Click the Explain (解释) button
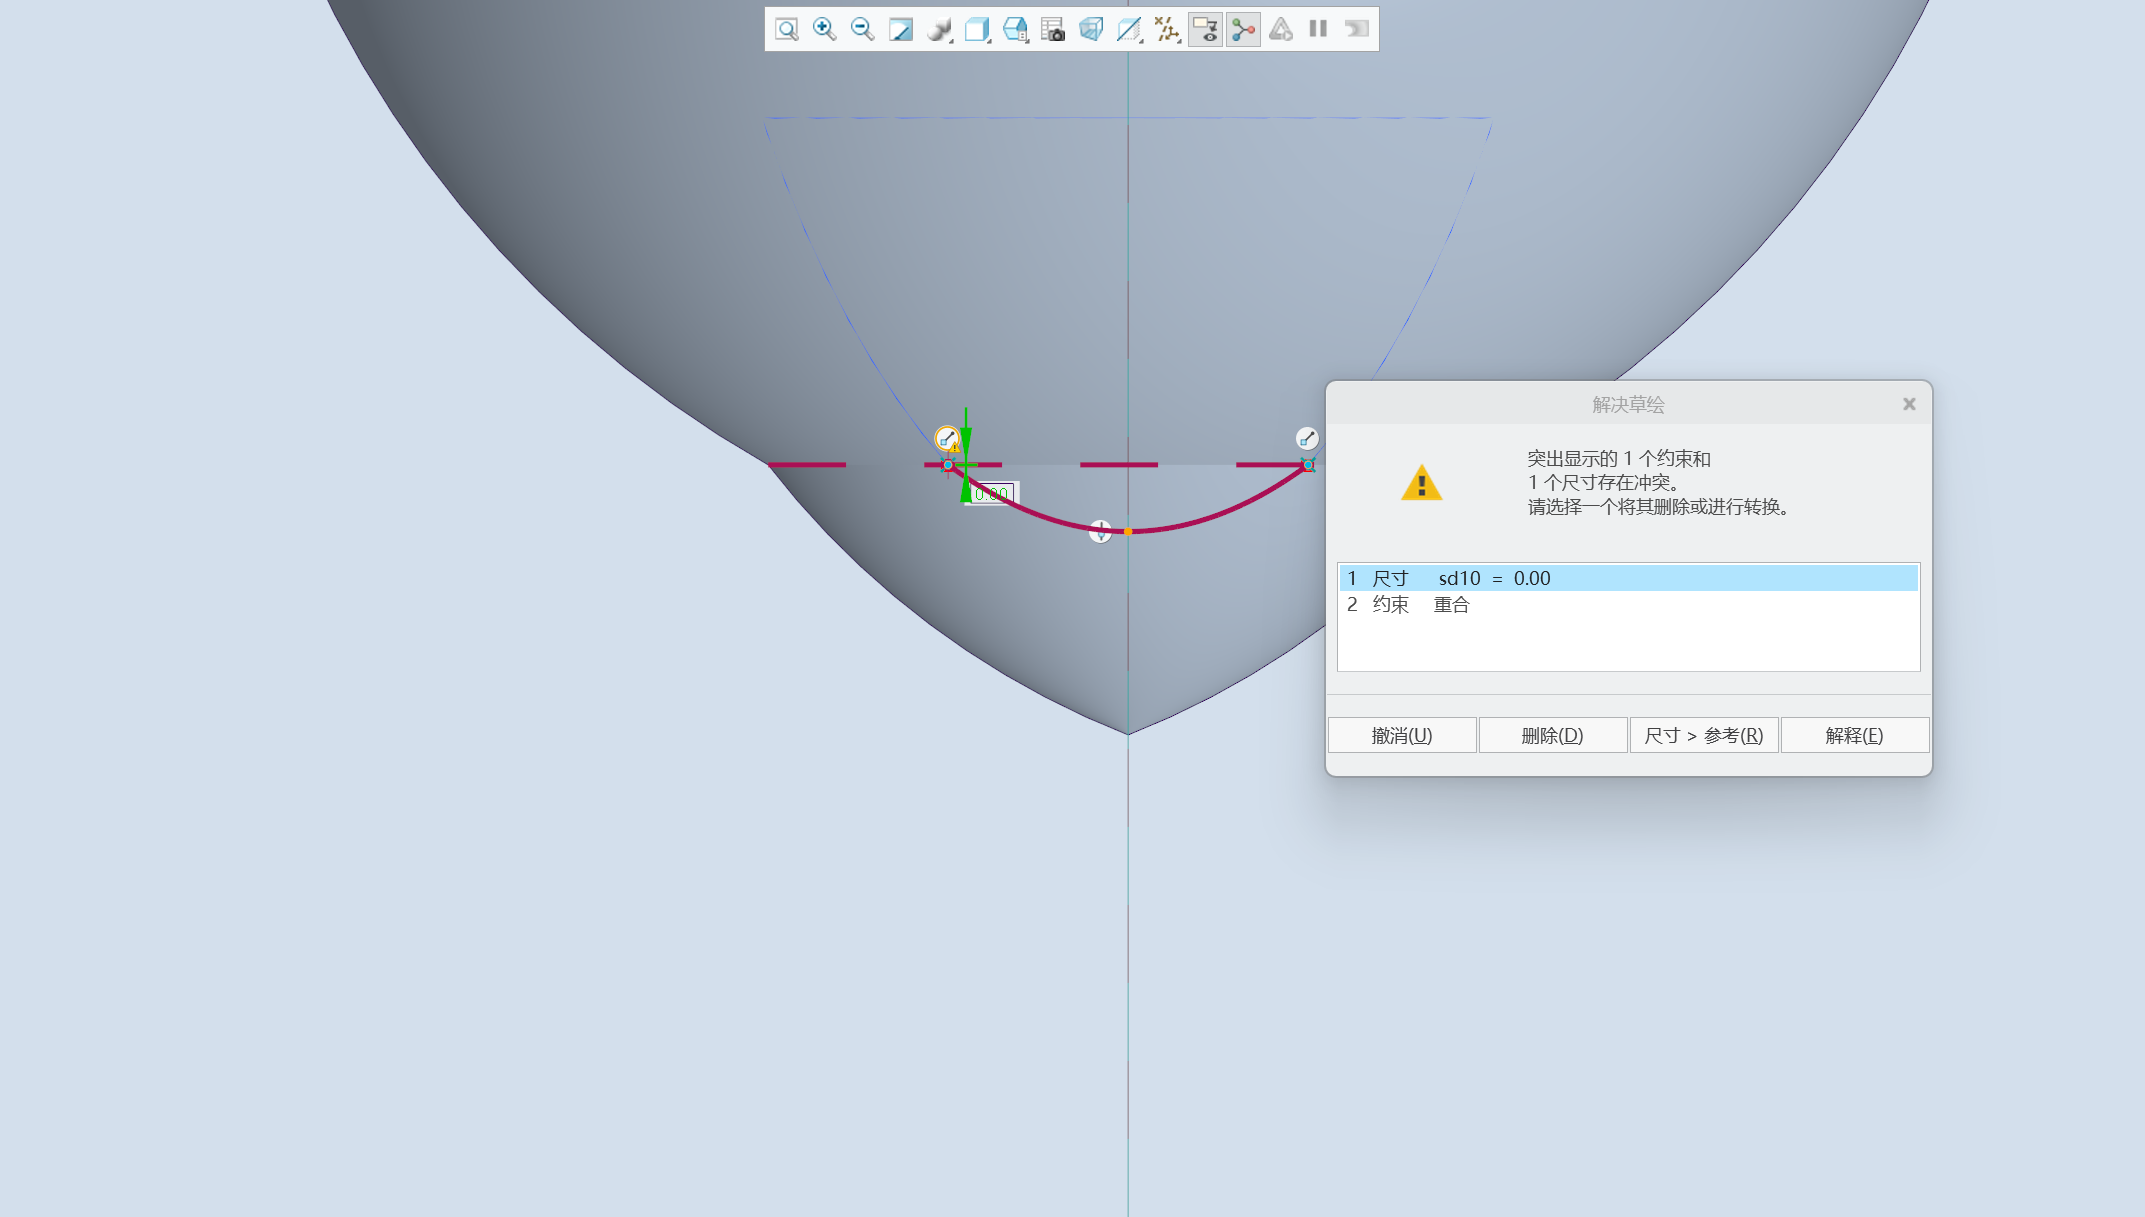This screenshot has width=2145, height=1217. pyautogui.click(x=1854, y=735)
